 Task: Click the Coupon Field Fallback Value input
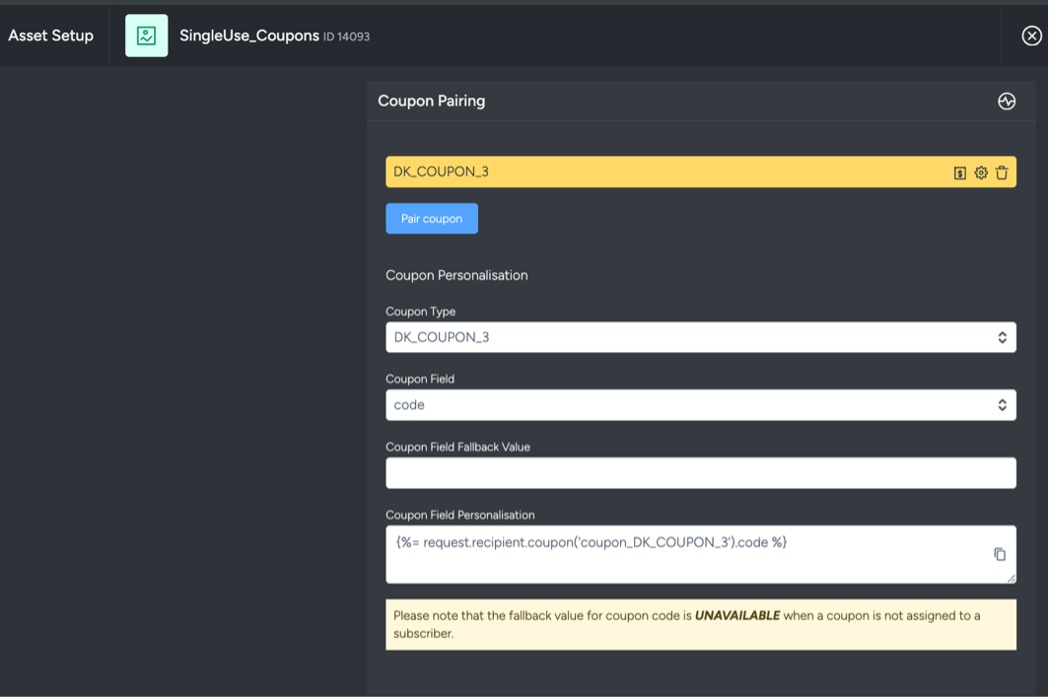[x=700, y=471]
